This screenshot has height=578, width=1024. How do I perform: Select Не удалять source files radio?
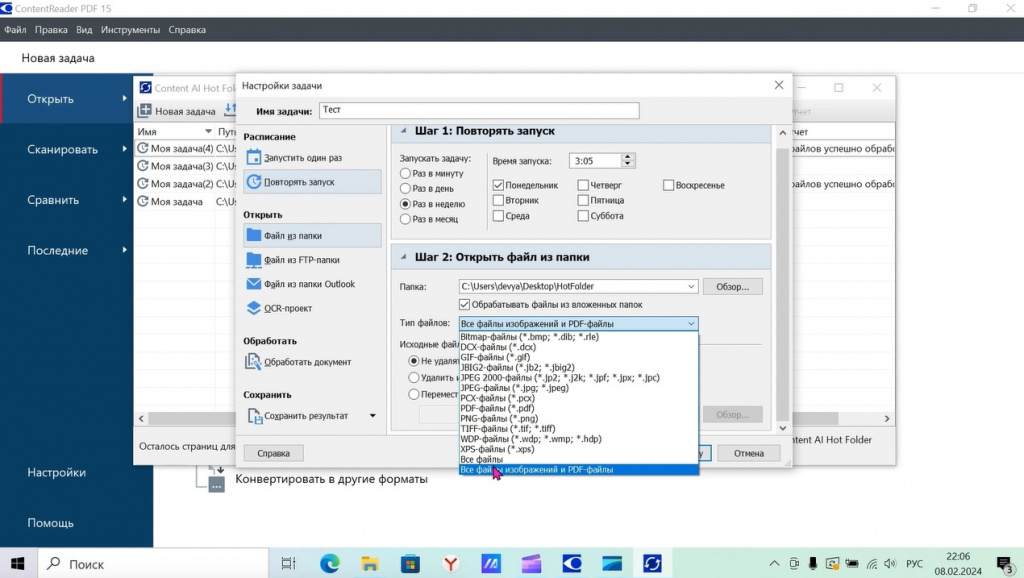pos(413,361)
